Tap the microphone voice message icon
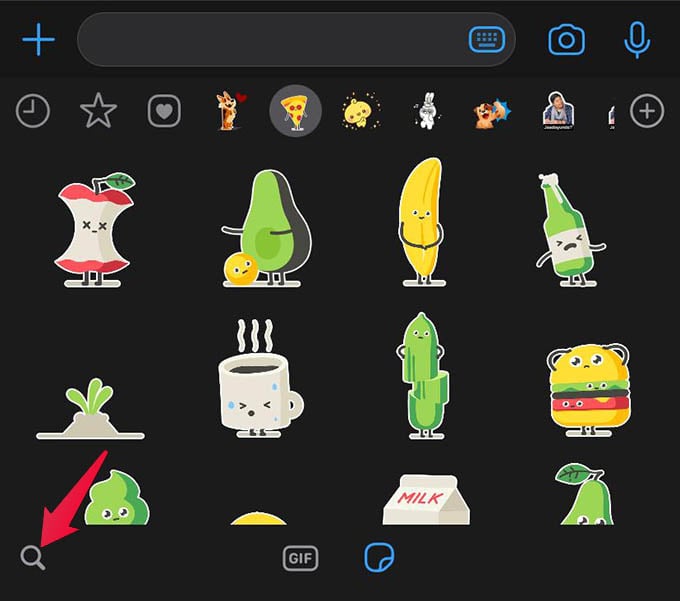The image size is (680, 601). 637,40
